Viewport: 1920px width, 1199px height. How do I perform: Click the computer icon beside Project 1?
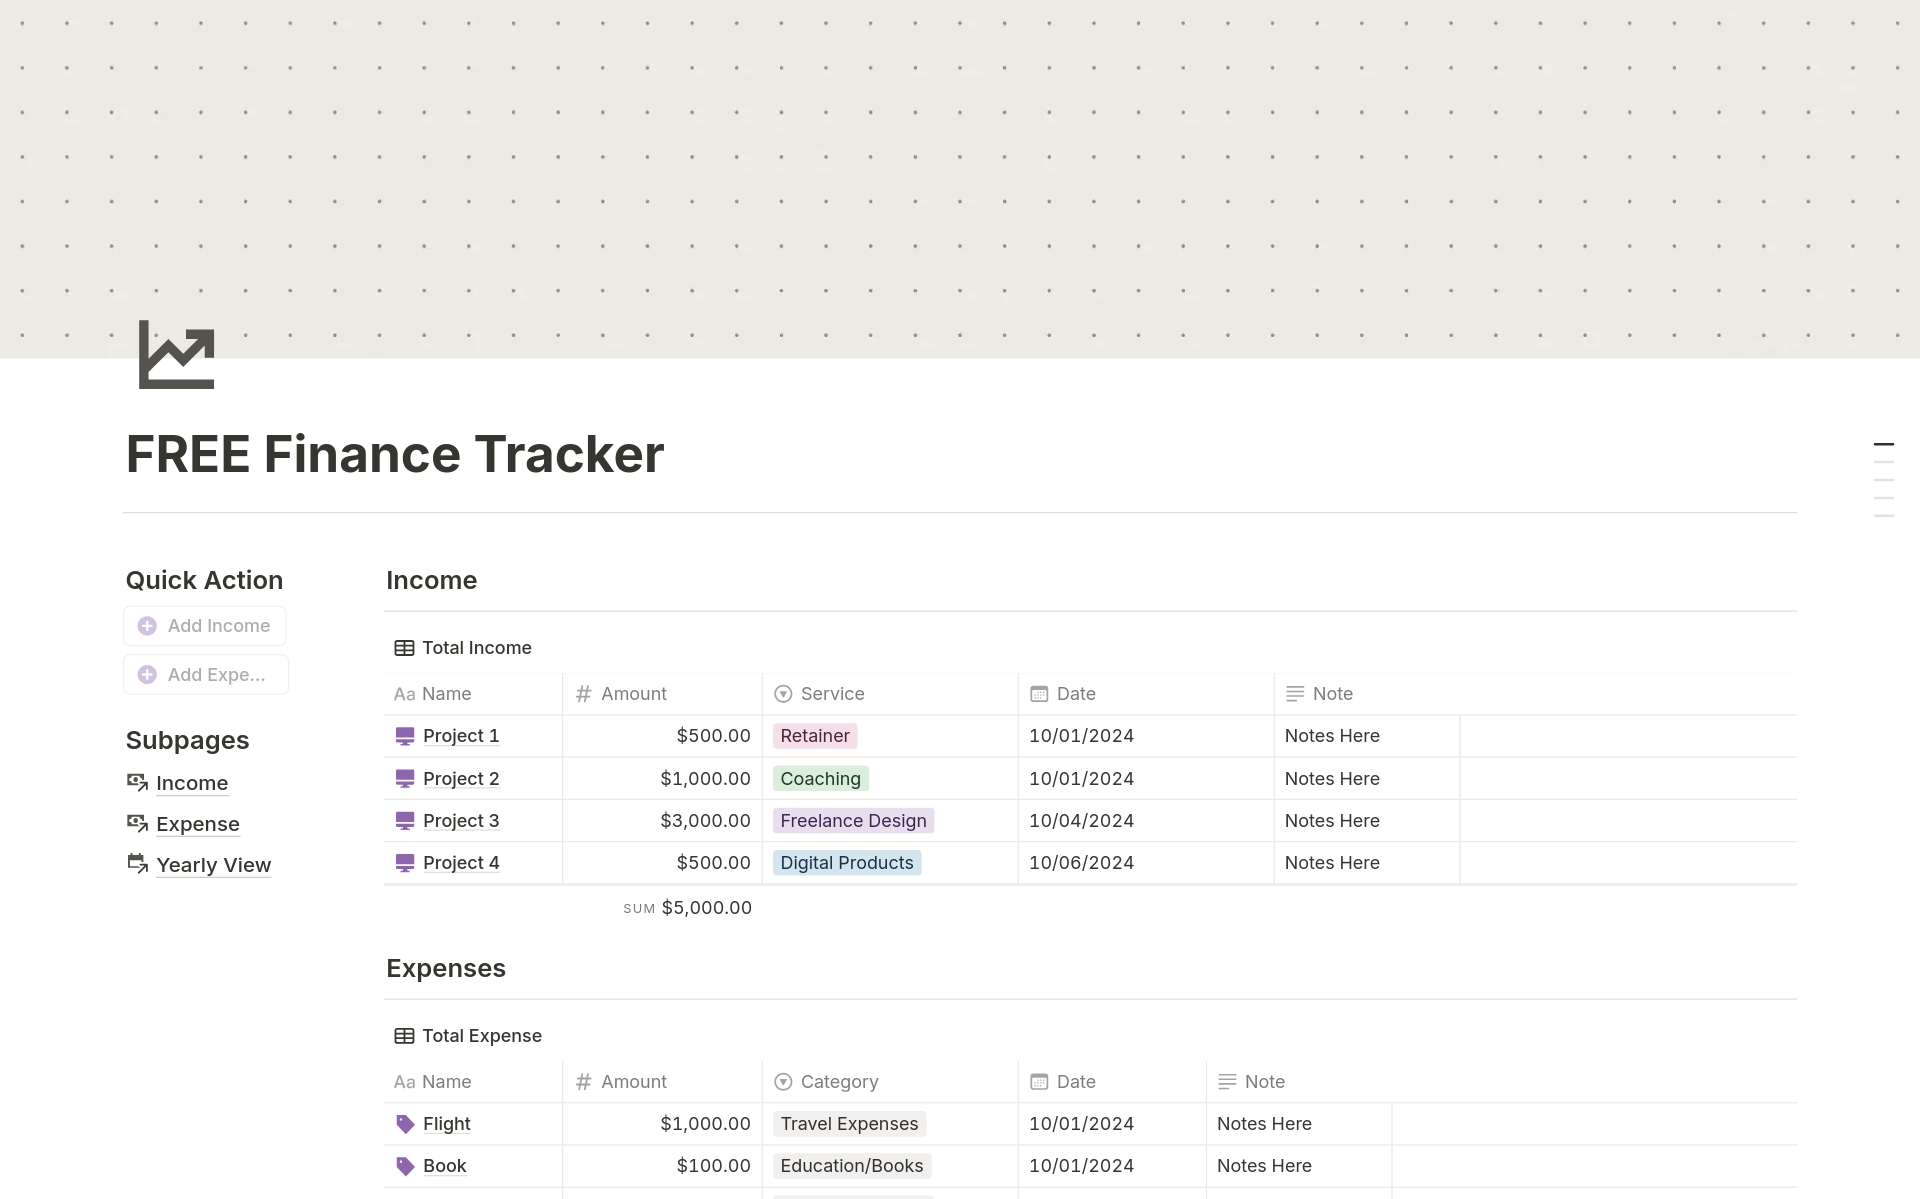(x=404, y=735)
